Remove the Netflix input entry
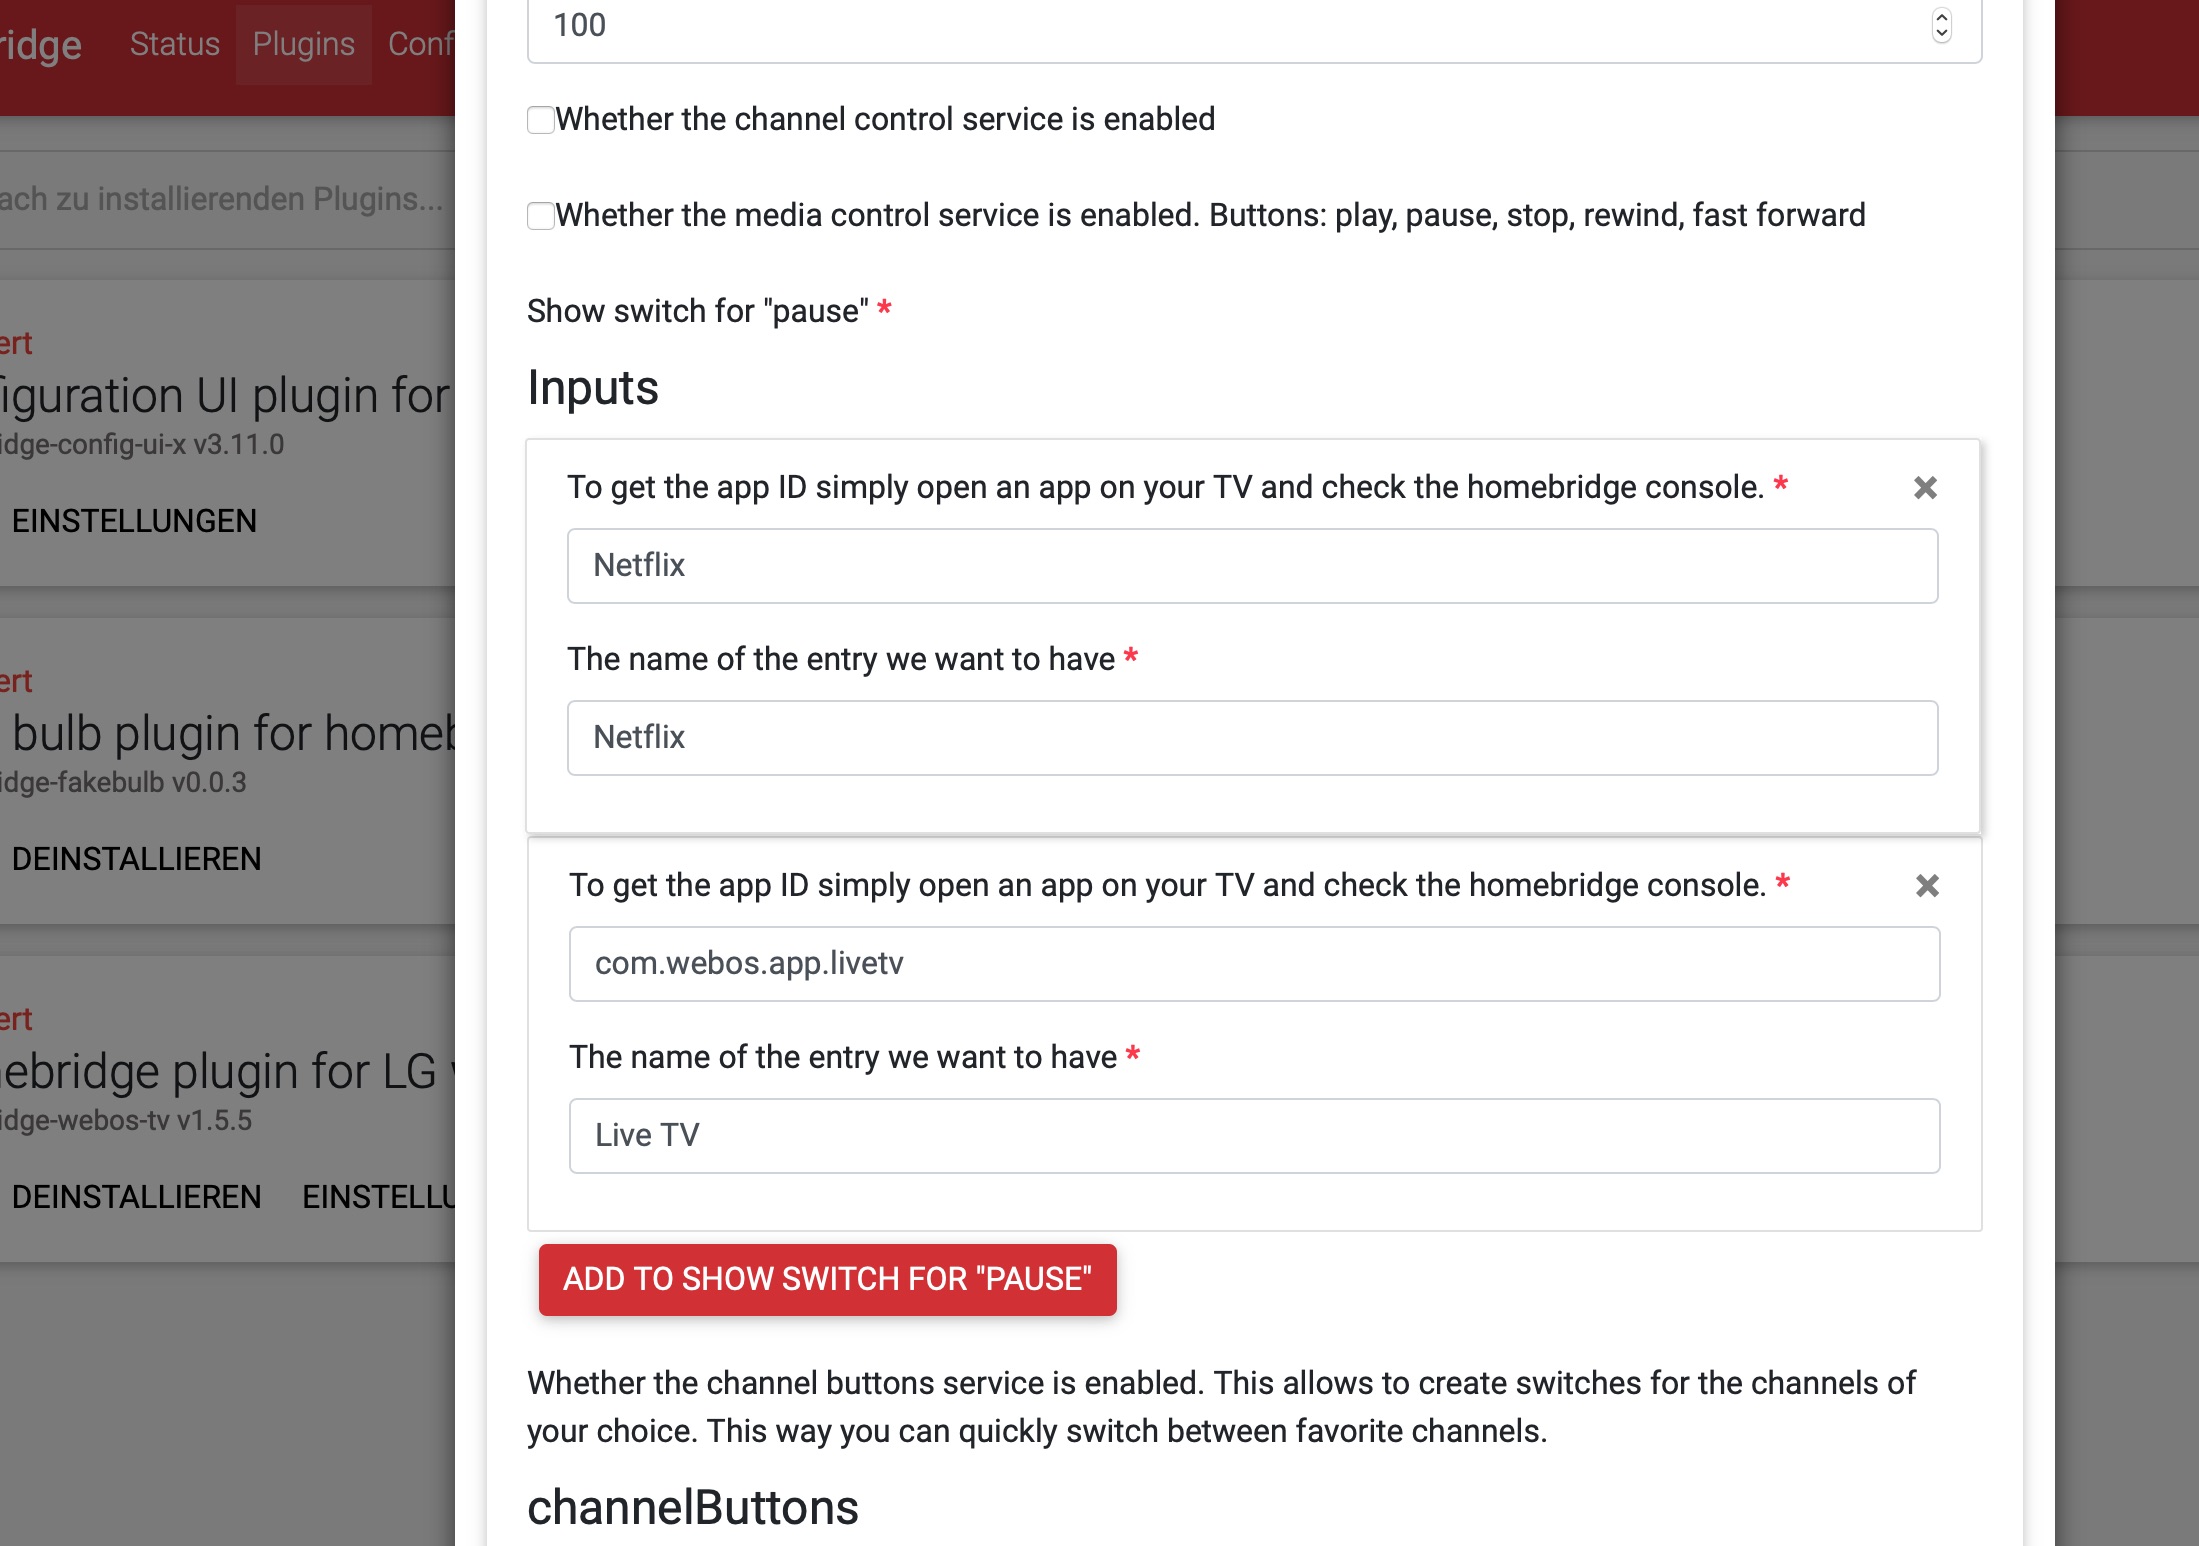Image resolution: width=2199 pixels, height=1546 pixels. point(1925,488)
